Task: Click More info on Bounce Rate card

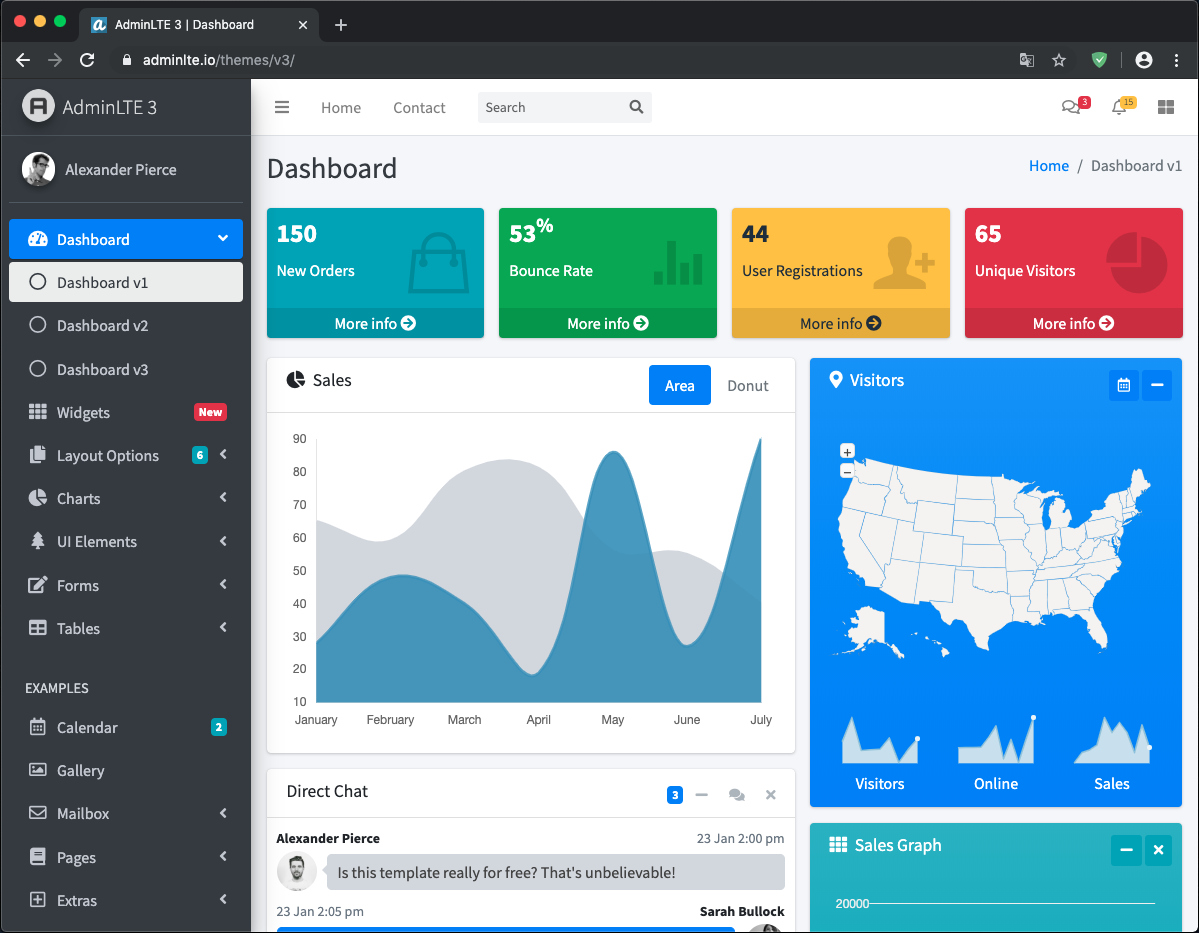Action: [607, 323]
